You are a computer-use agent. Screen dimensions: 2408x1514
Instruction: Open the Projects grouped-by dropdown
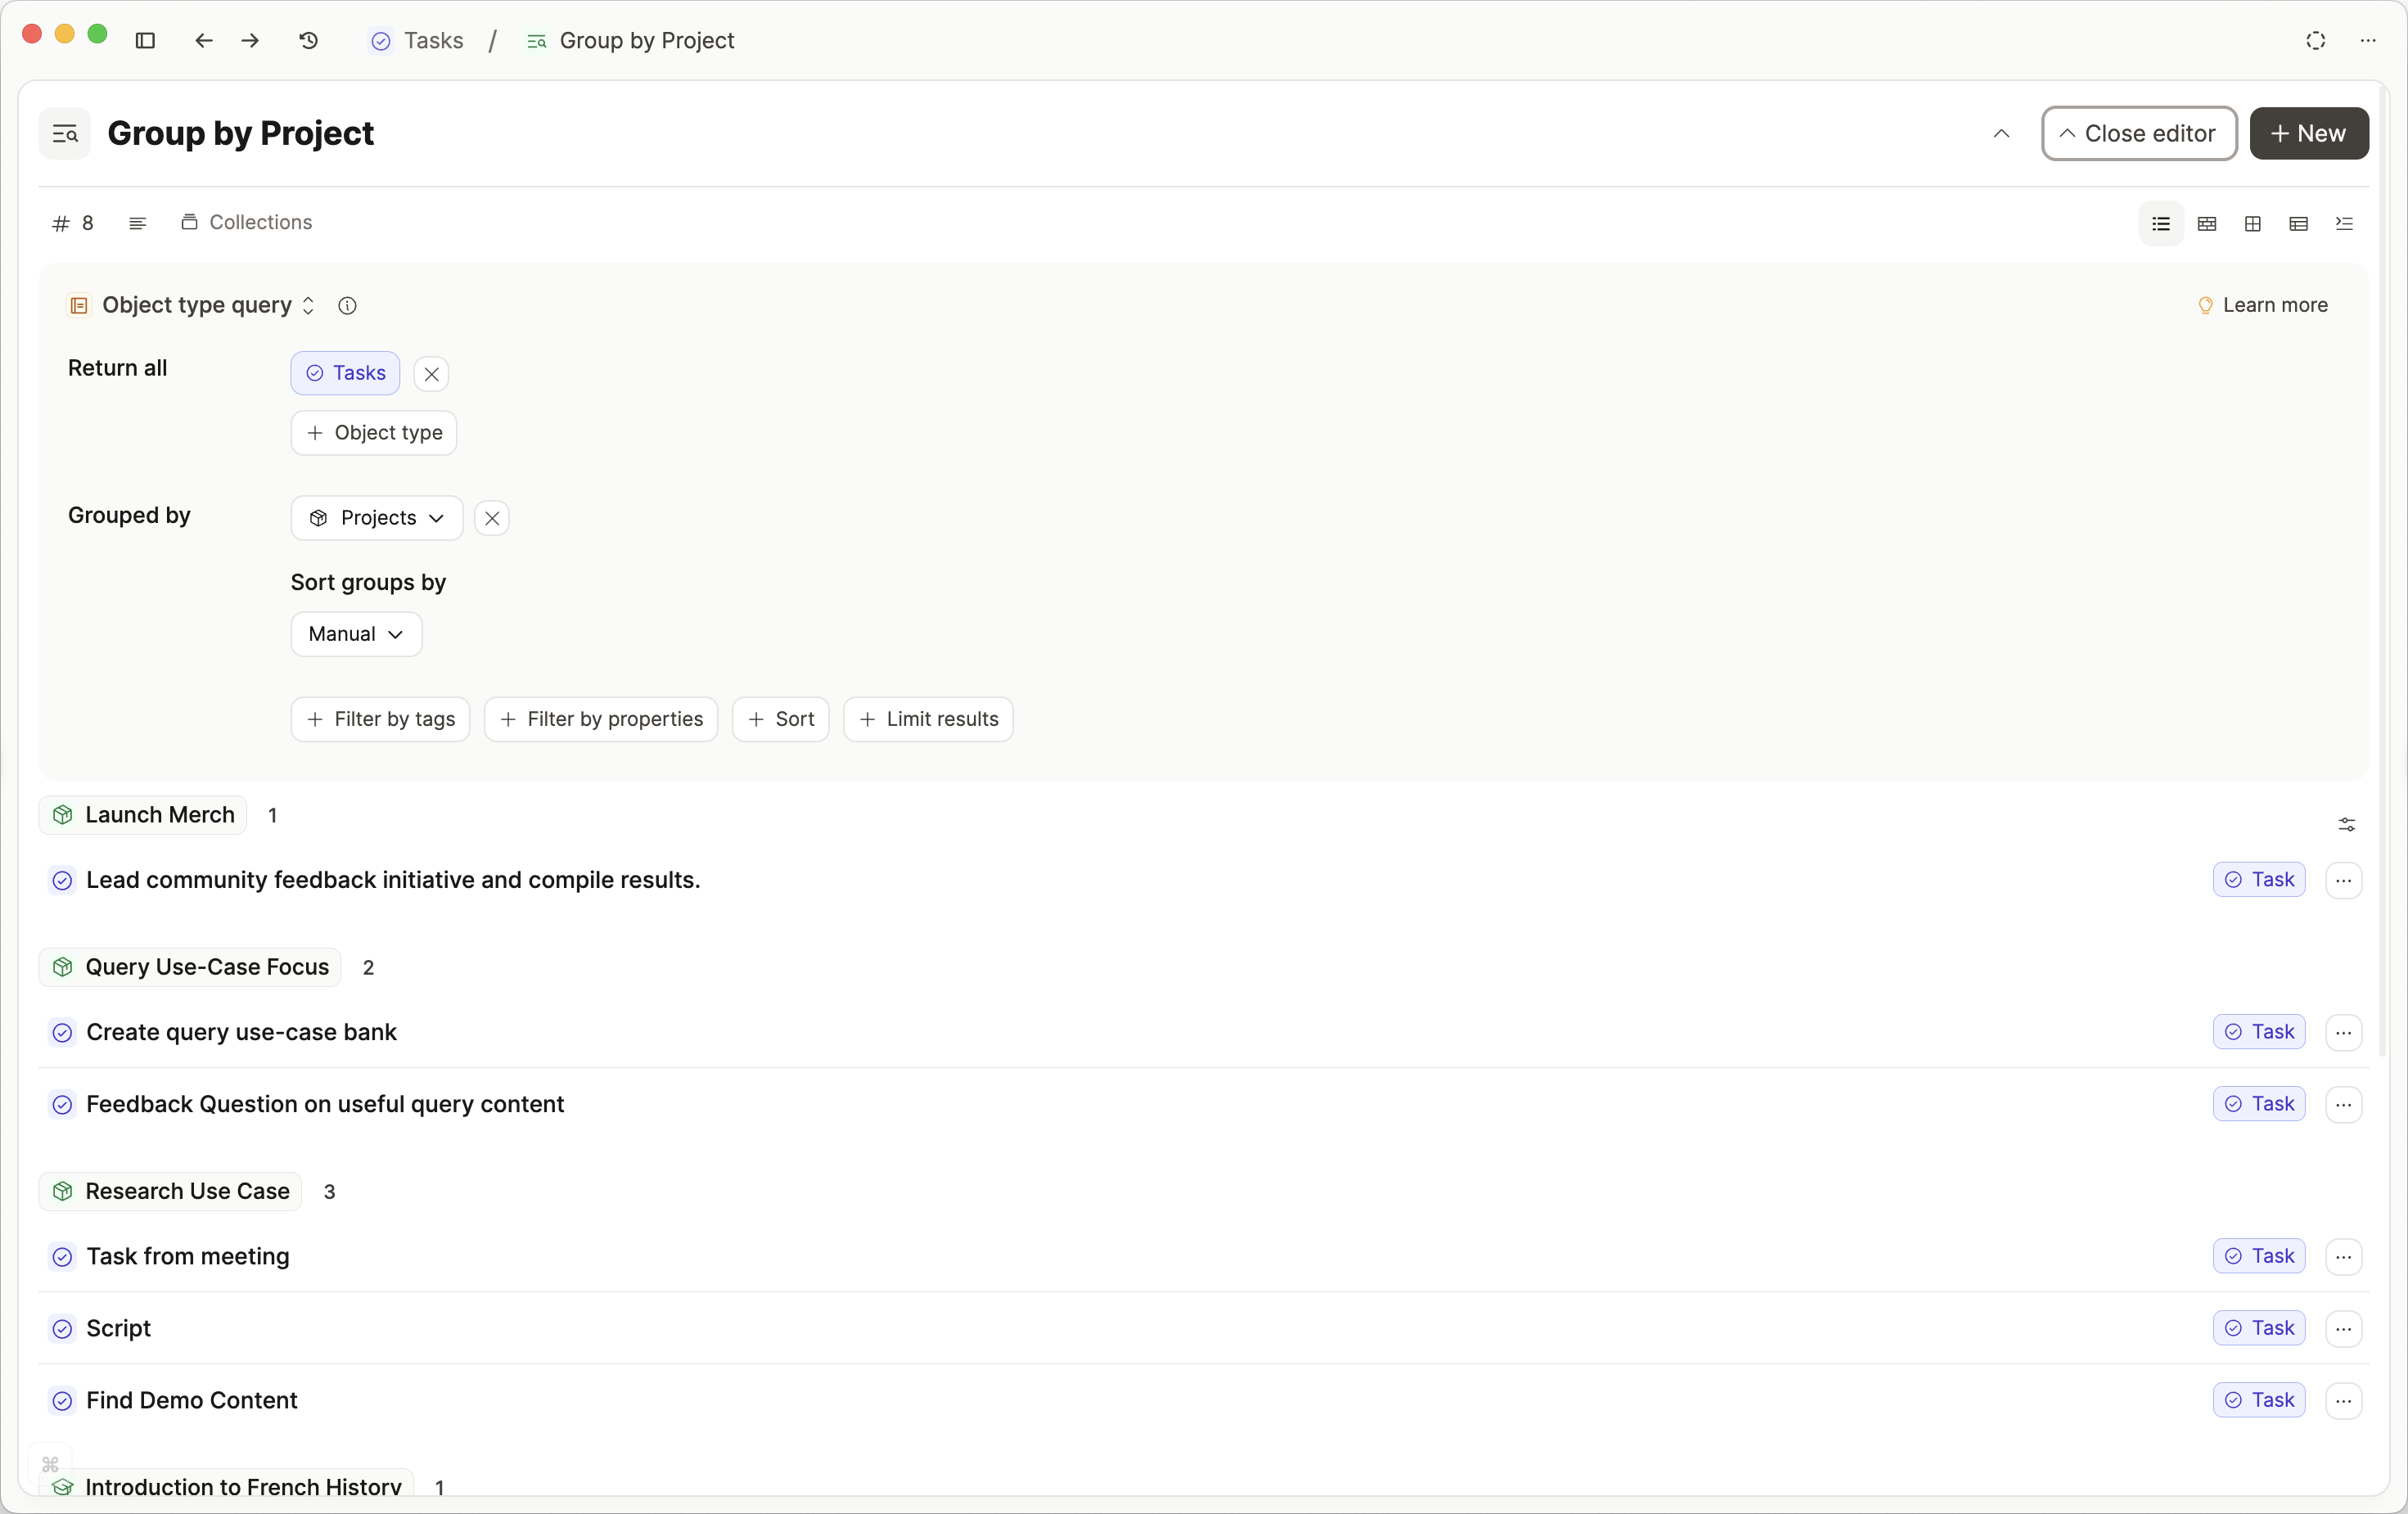[x=376, y=517]
